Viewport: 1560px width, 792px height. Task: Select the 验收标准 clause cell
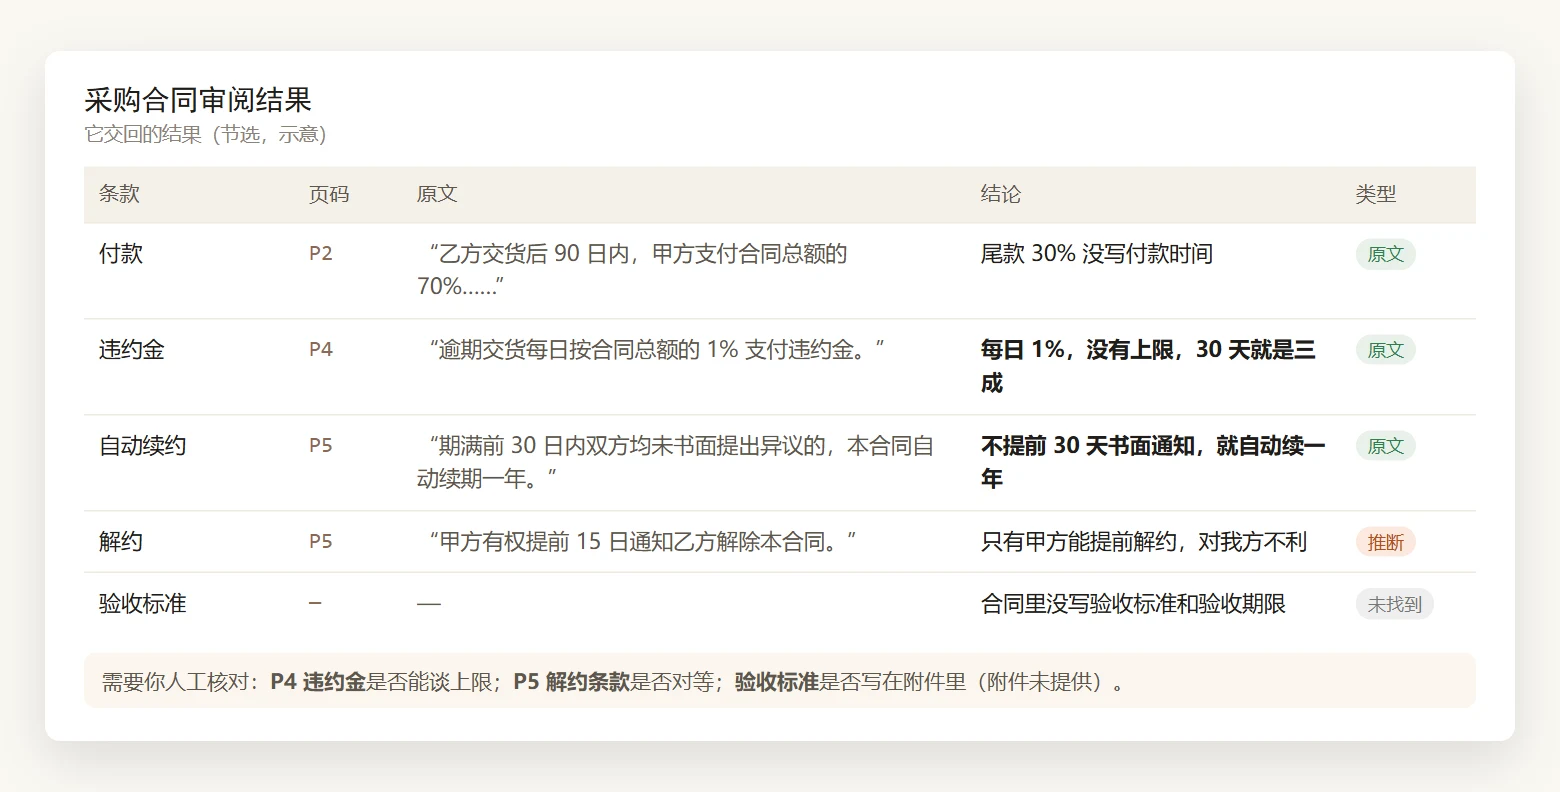click(x=142, y=604)
